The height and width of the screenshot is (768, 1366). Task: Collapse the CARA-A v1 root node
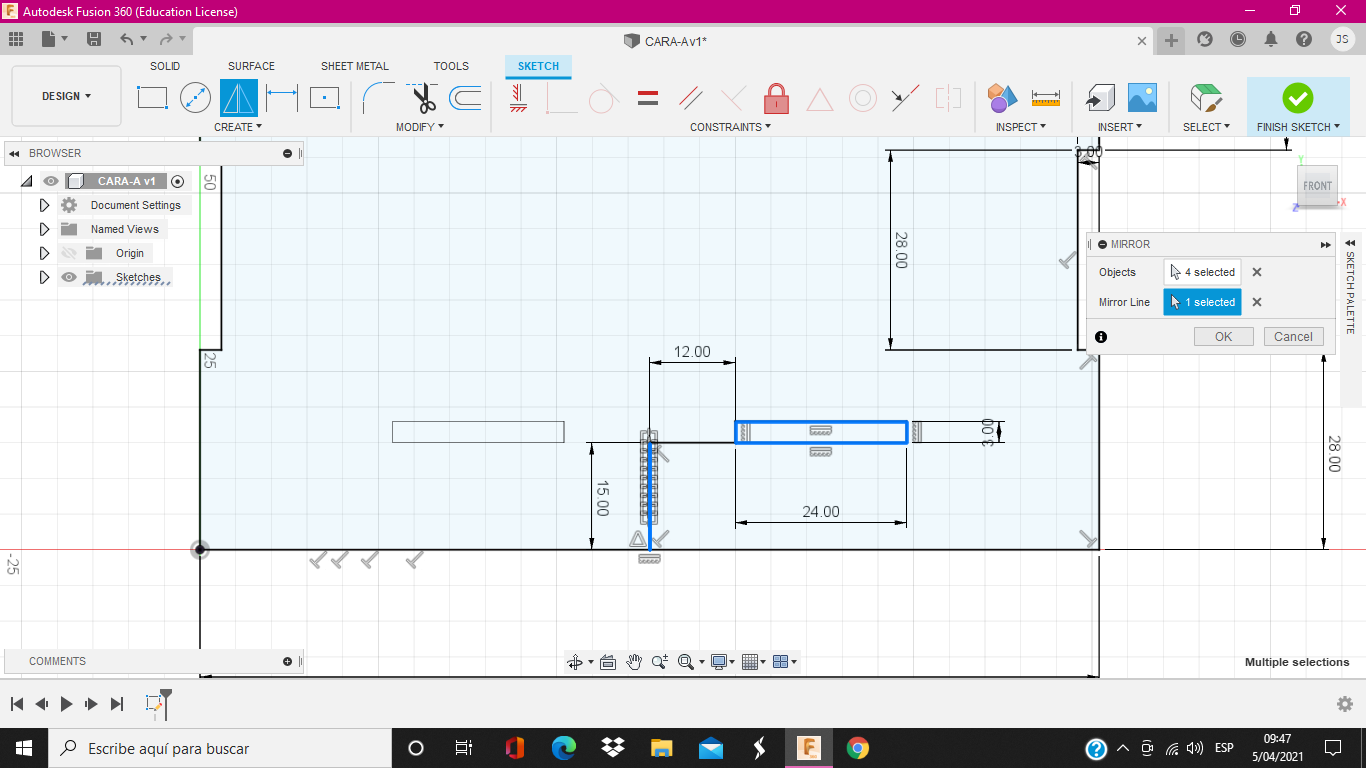coord(27,181)
